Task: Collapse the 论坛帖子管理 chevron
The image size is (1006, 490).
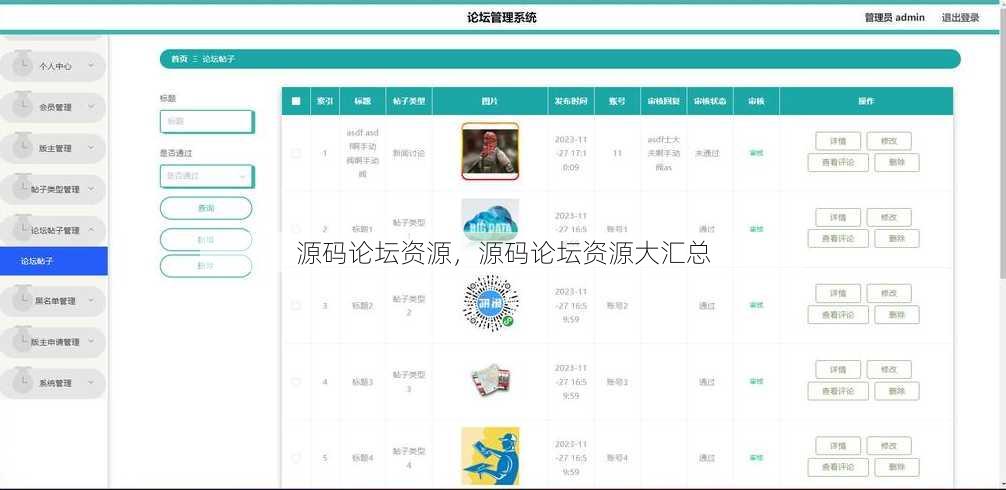Action: tap(91, 230)
